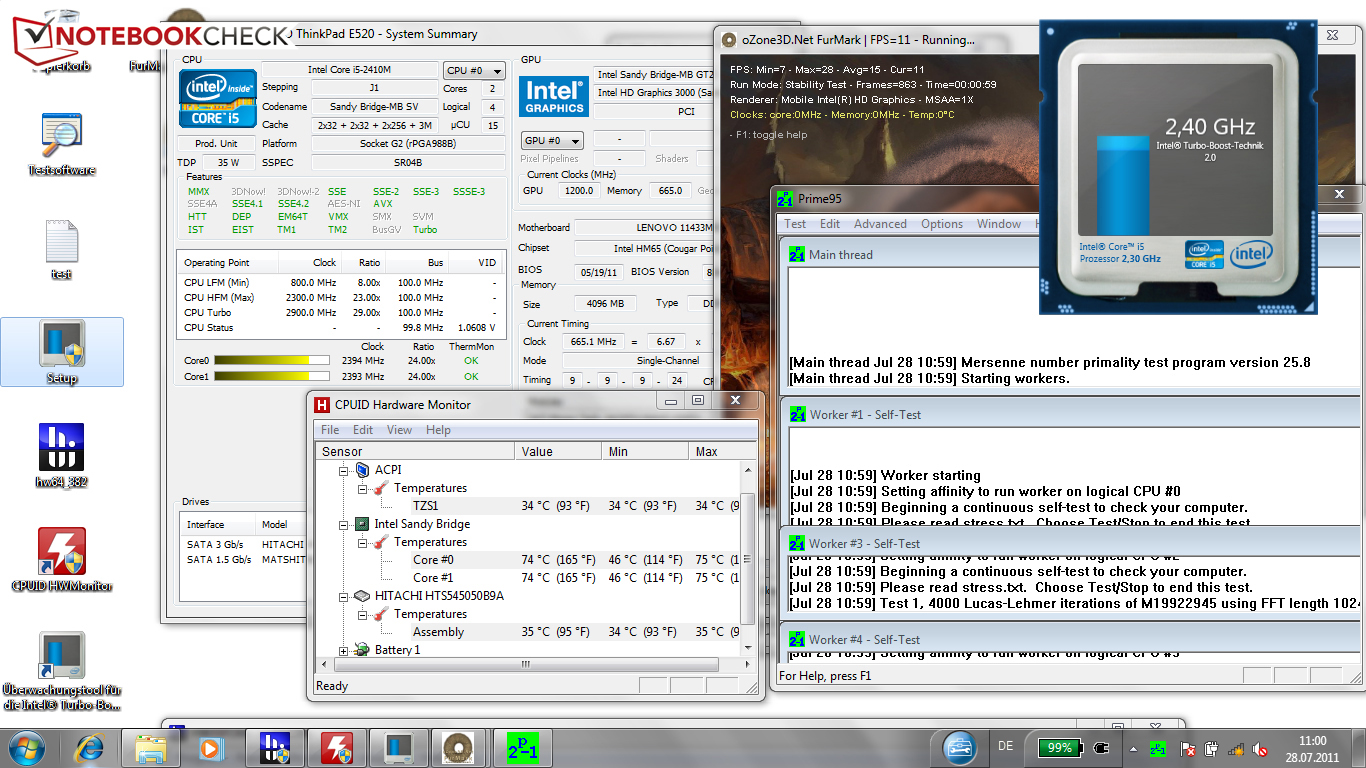Open HWMonitor View menu

point(399,430)
